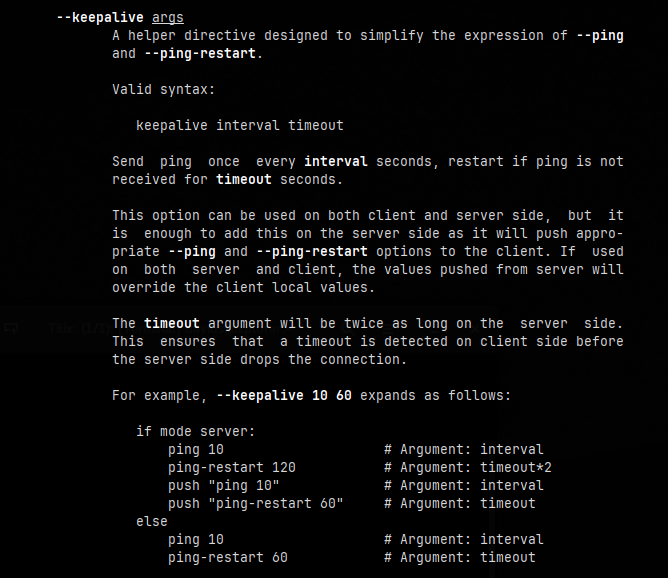Click the bold '--keepalive 10 60' example
This screenshot has height=578, width=668.
point(283,395)
